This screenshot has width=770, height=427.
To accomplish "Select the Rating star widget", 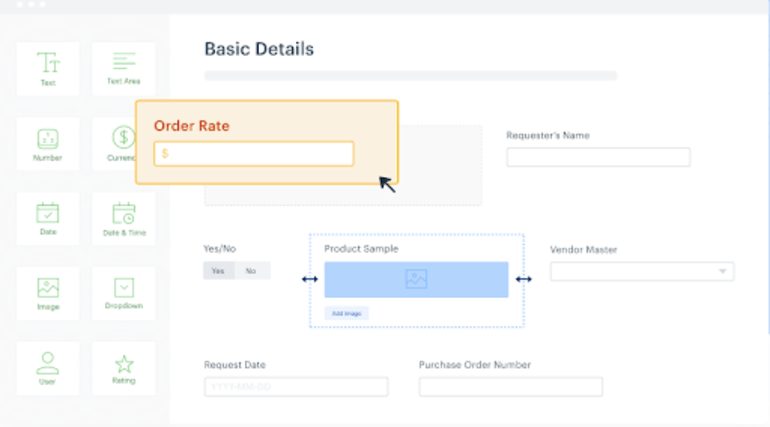I will pos(124,369).
